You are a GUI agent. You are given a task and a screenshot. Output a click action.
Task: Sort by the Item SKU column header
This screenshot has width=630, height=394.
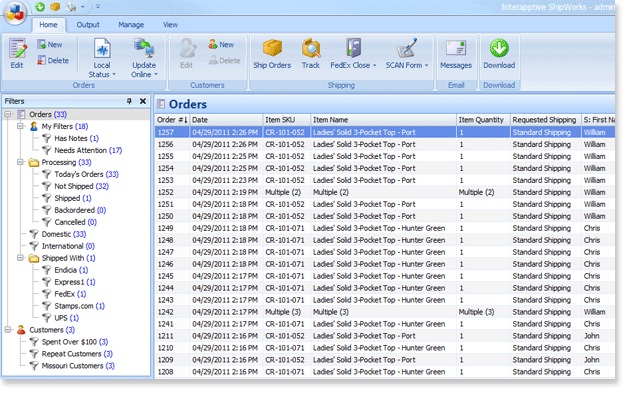286,120
